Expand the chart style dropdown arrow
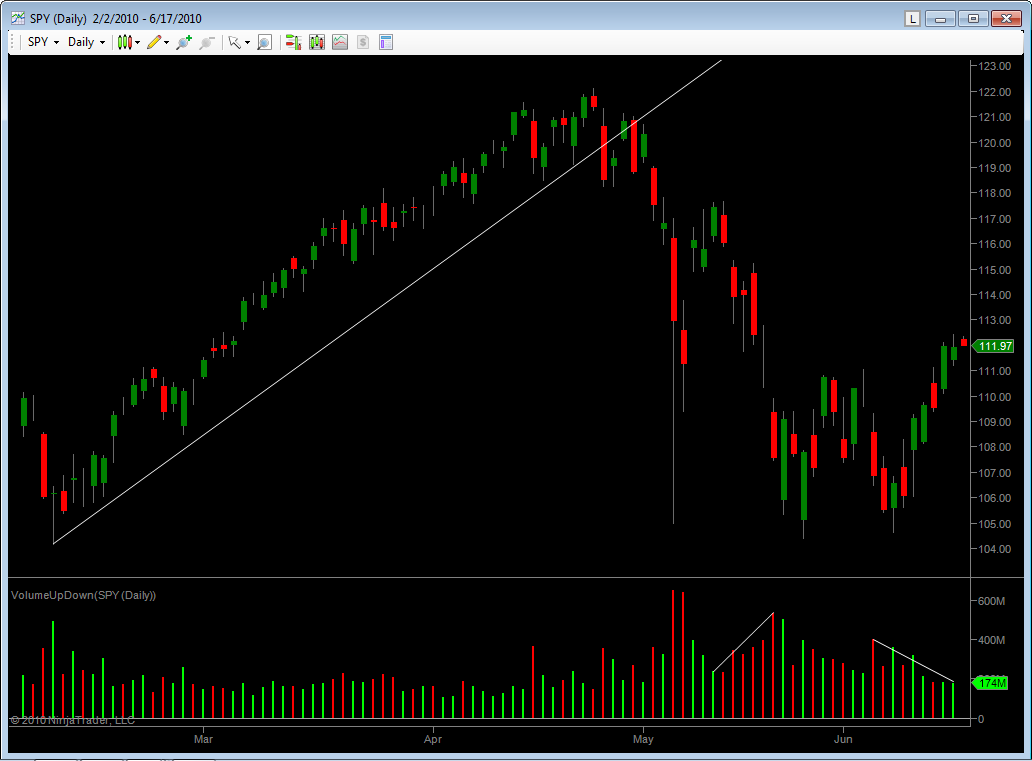 [x=138, y=43]
